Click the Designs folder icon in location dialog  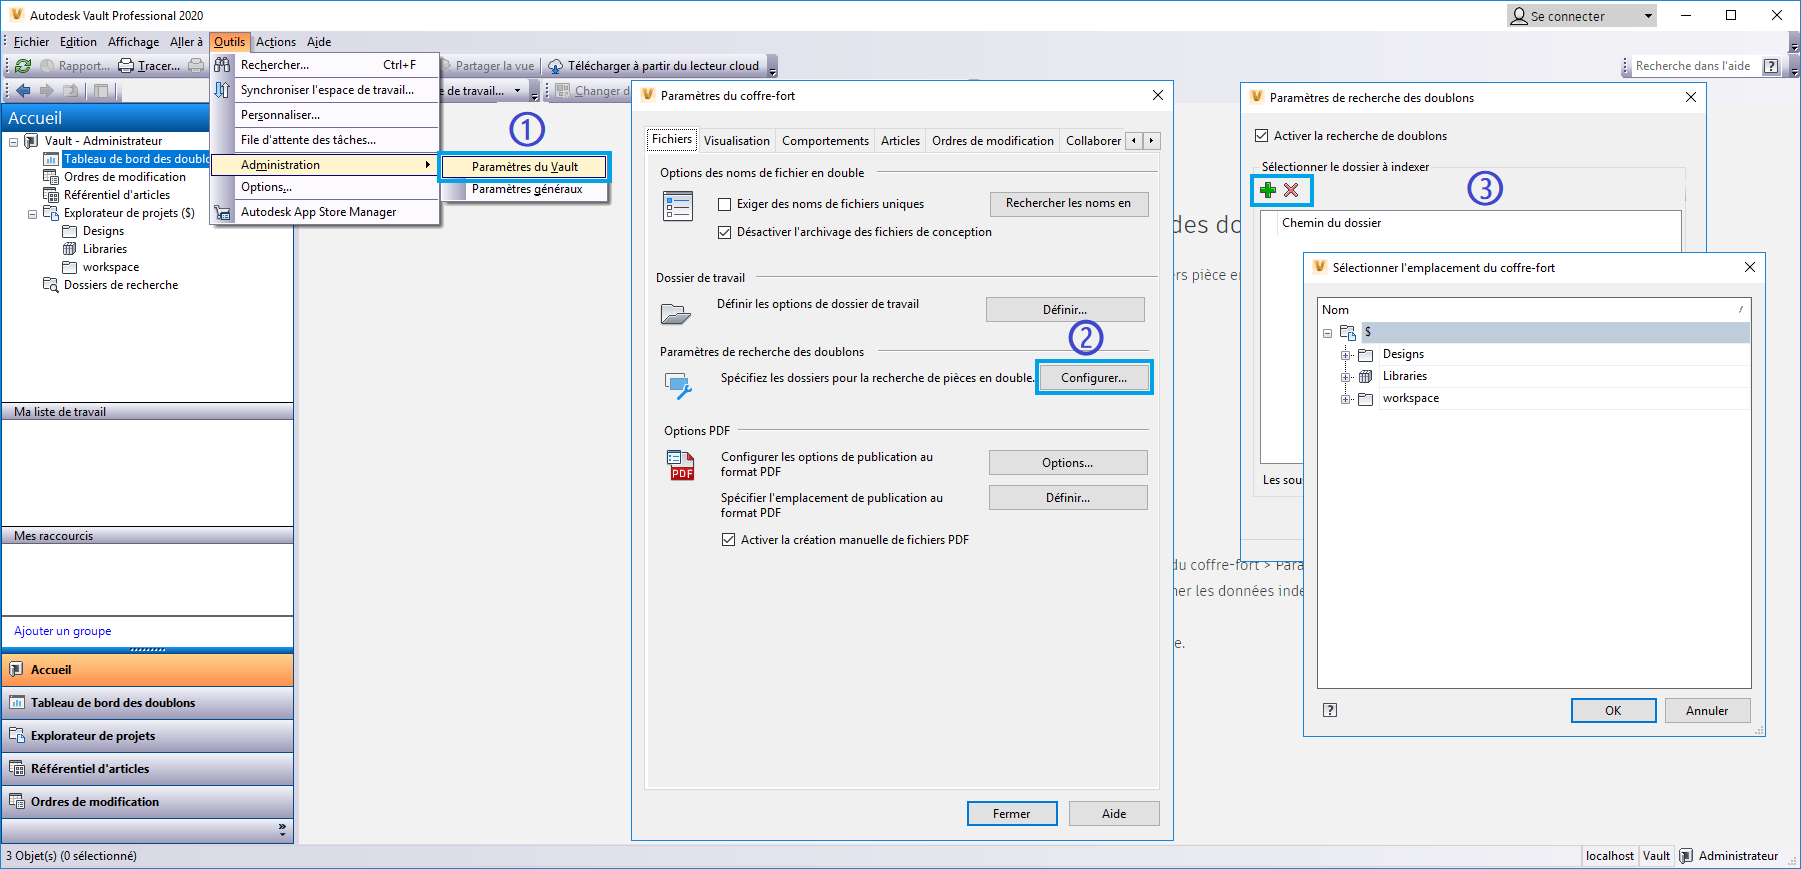[x=1365, y=354]
